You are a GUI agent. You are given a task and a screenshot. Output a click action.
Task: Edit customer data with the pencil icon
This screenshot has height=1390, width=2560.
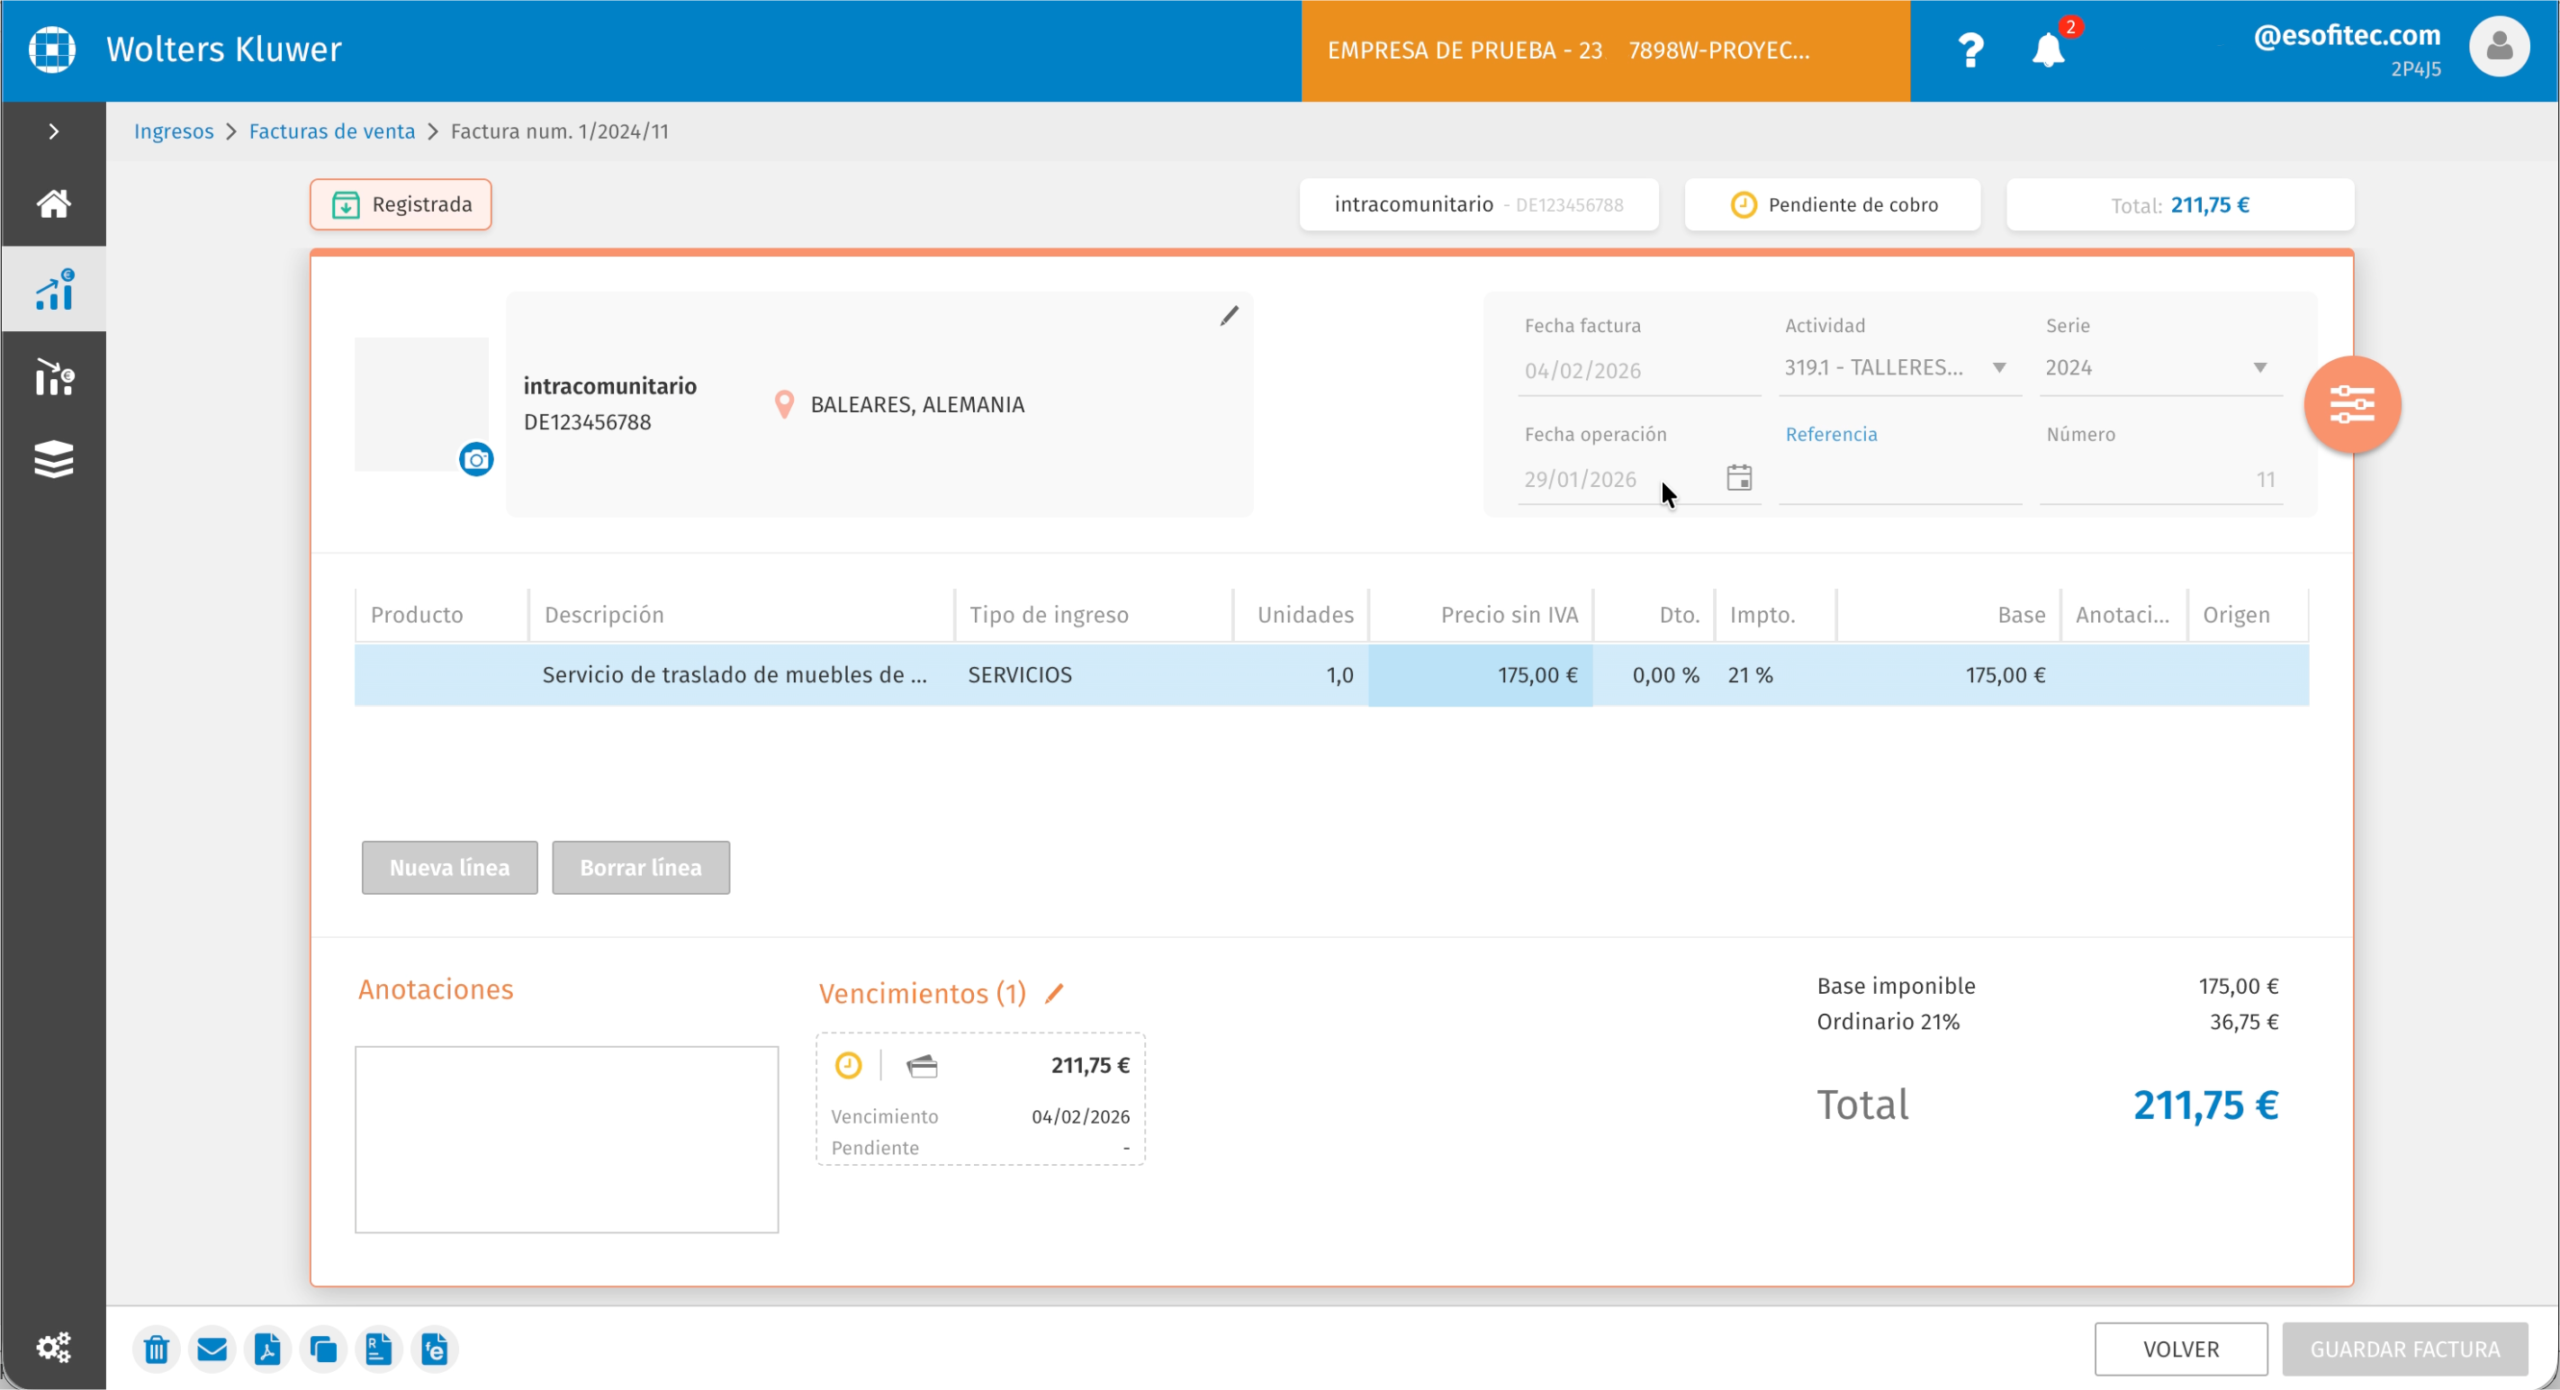pyautogui.click(x=1229, y=316)
